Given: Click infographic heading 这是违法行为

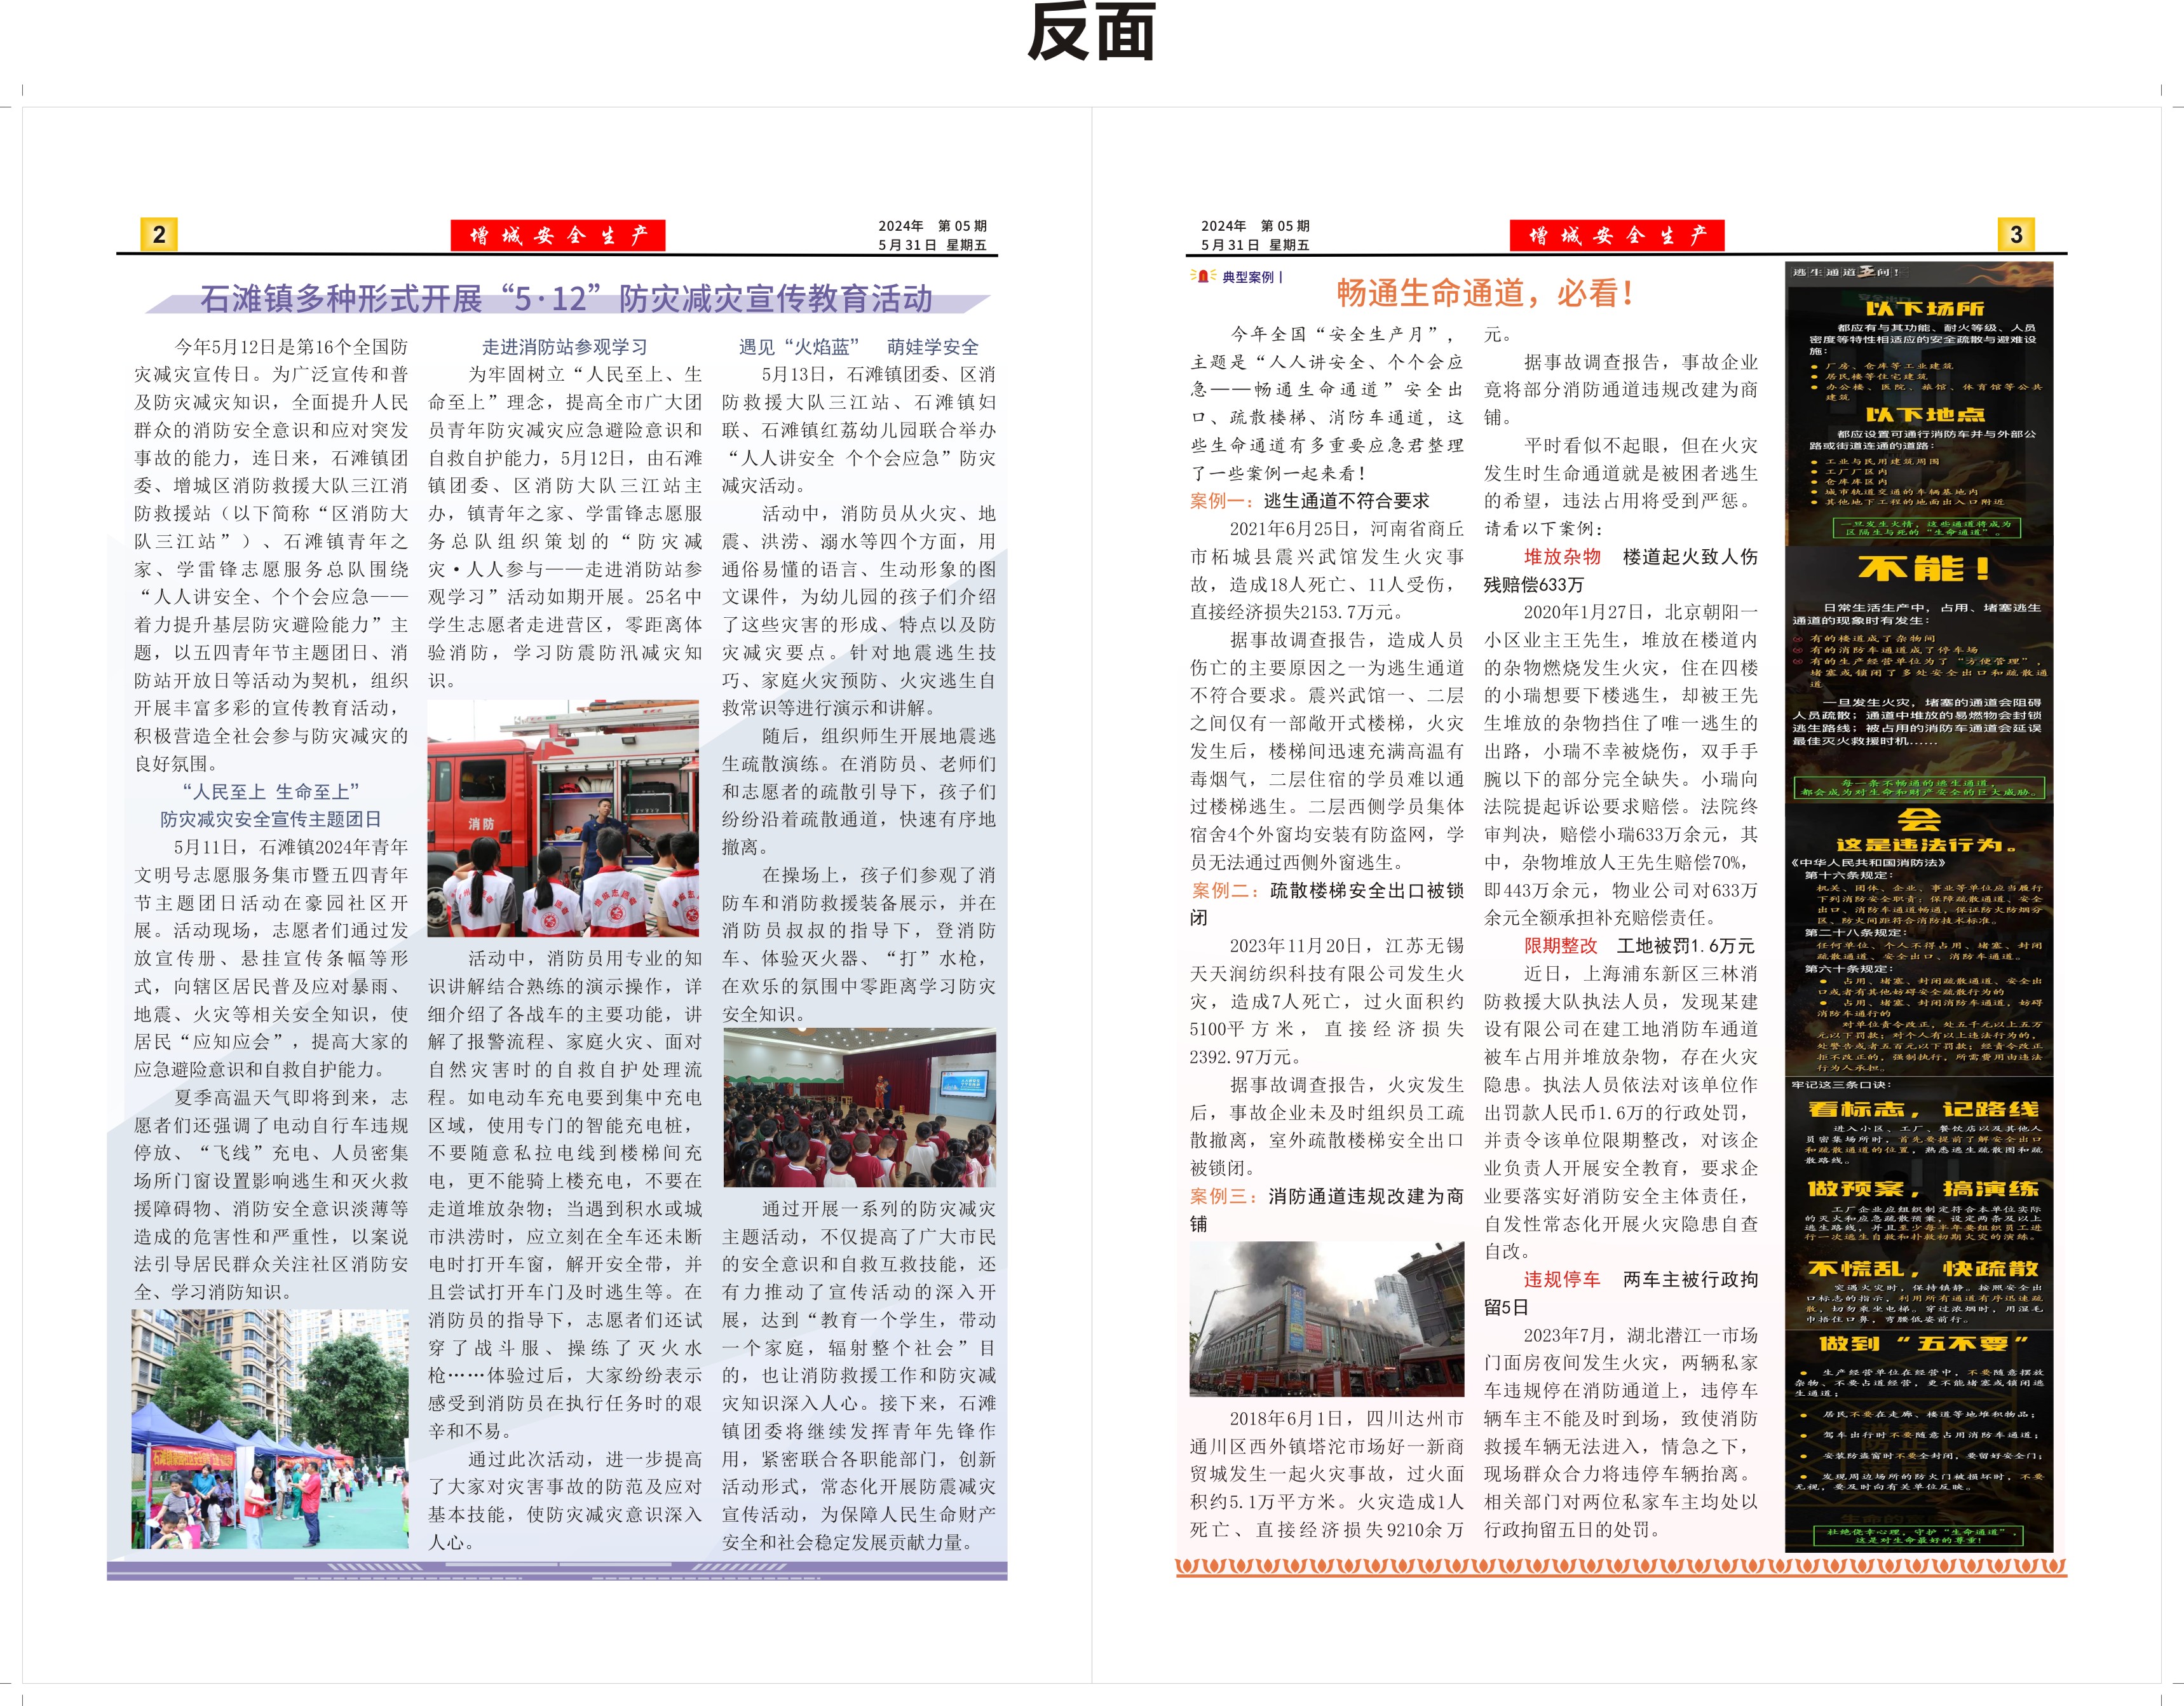Looking at the screenshot, I should pos(1926,845).
